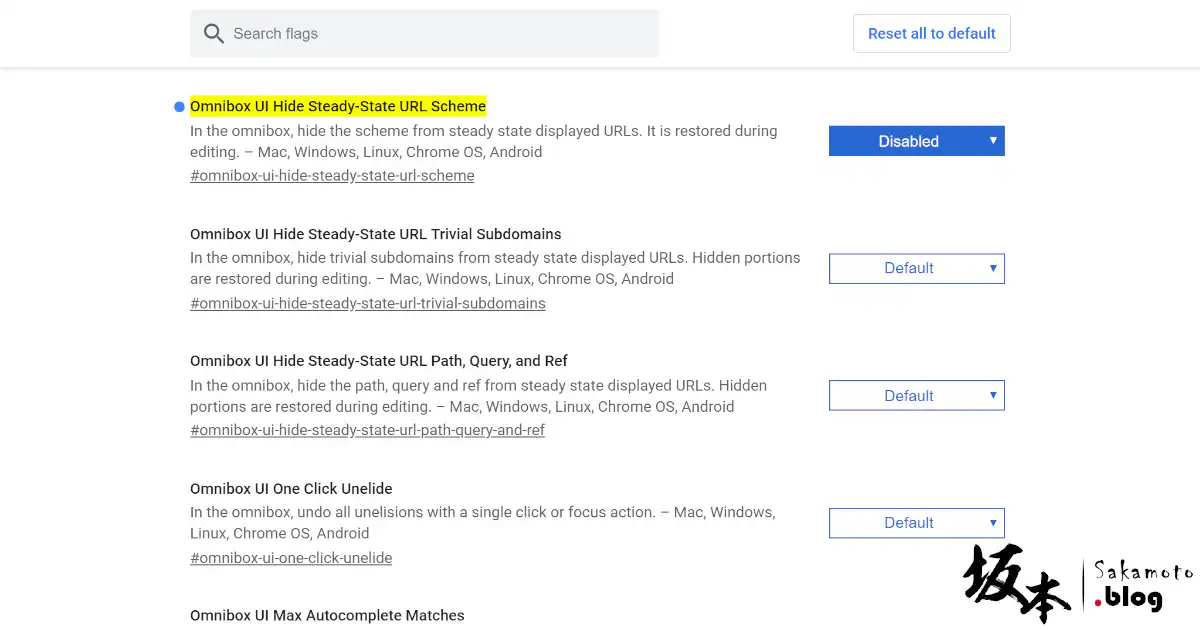
Task: Click the blue modified-flag dot indicator
Action: pyautogui.click(x=179, y=107)
